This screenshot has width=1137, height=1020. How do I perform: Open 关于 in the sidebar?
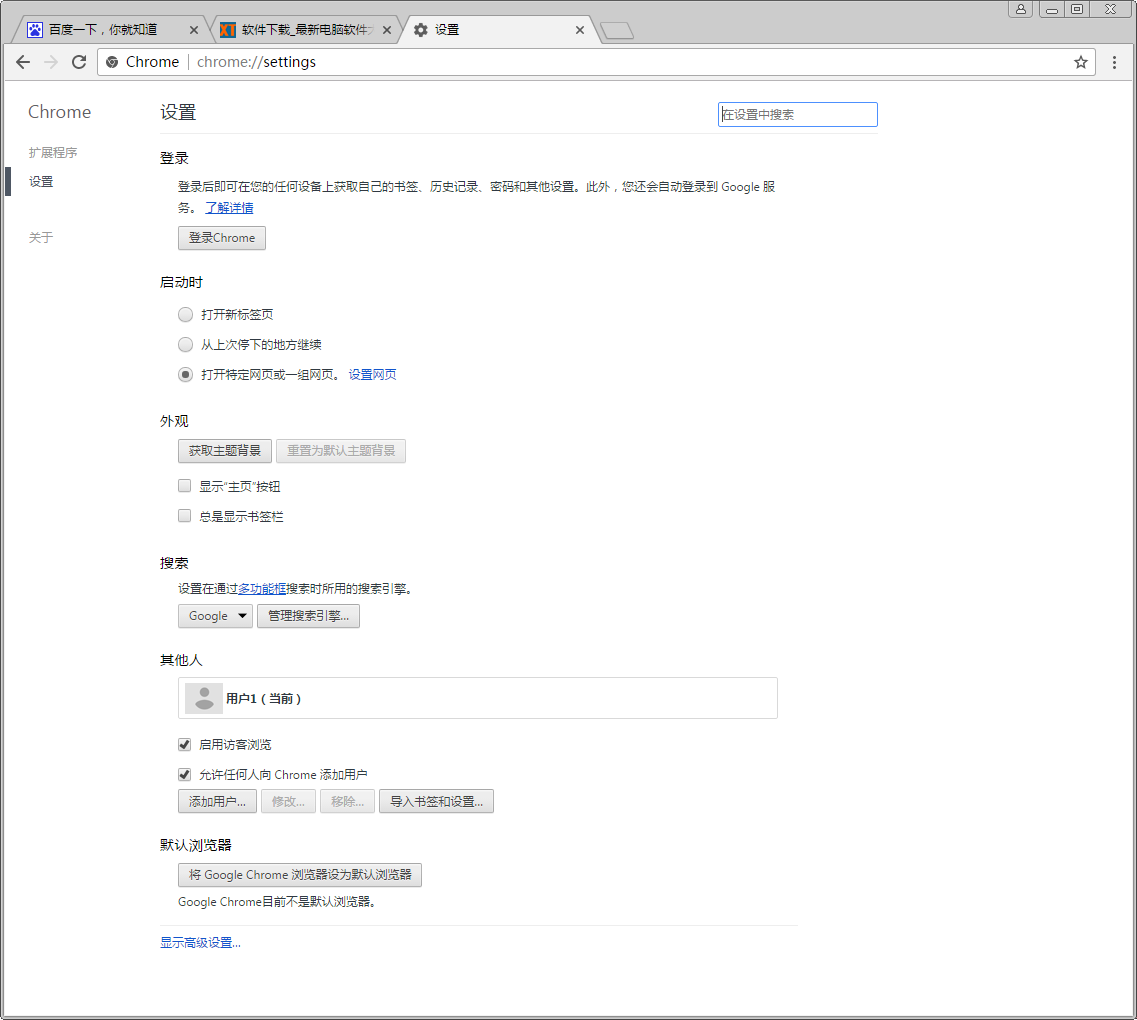click(x=41, y=238)
